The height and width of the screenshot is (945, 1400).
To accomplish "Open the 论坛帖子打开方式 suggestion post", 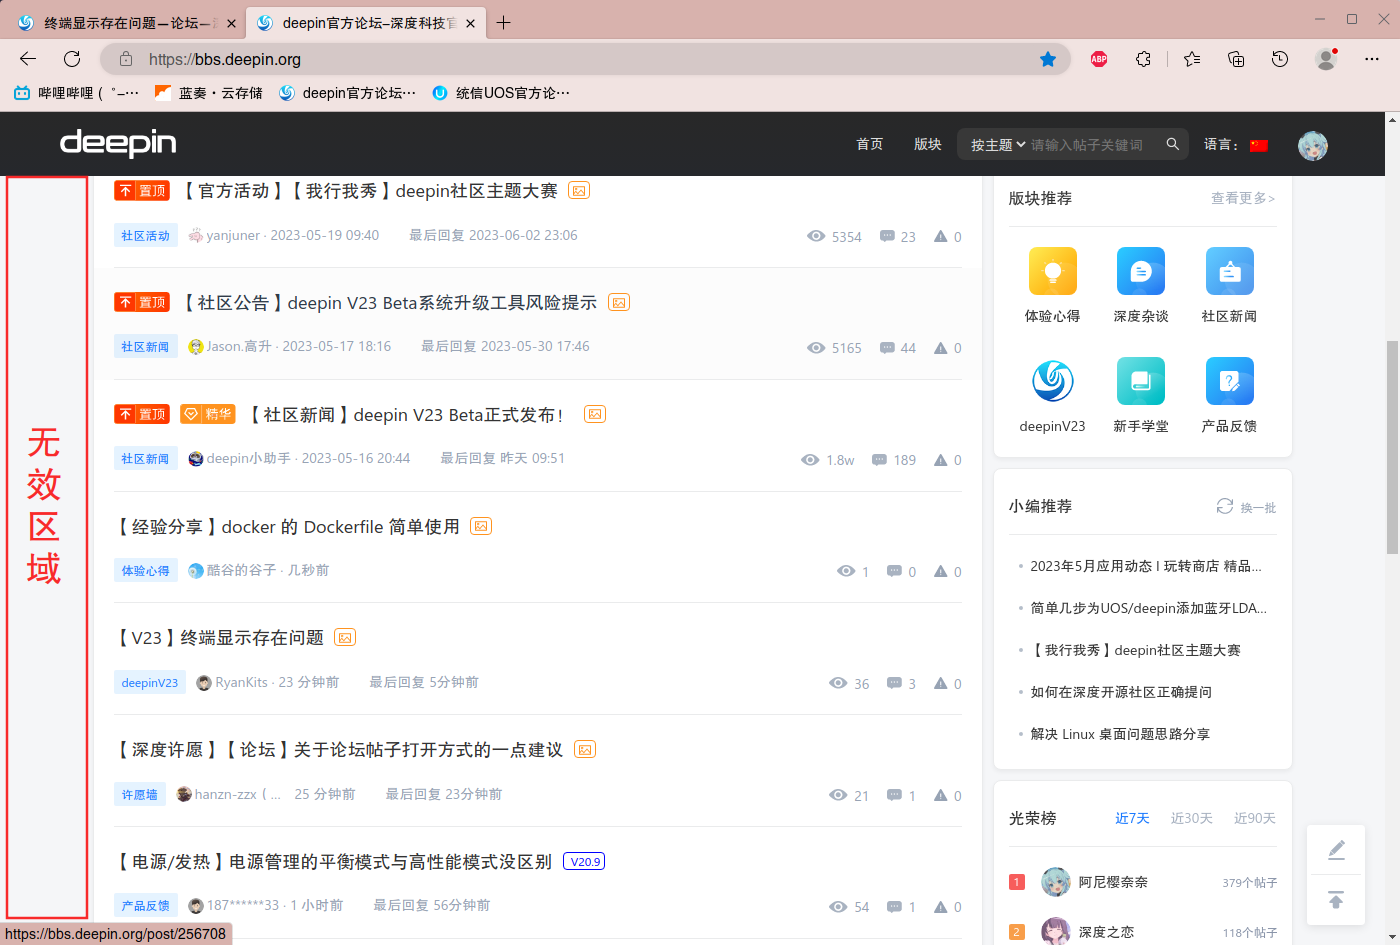I will tap(340, 749).
